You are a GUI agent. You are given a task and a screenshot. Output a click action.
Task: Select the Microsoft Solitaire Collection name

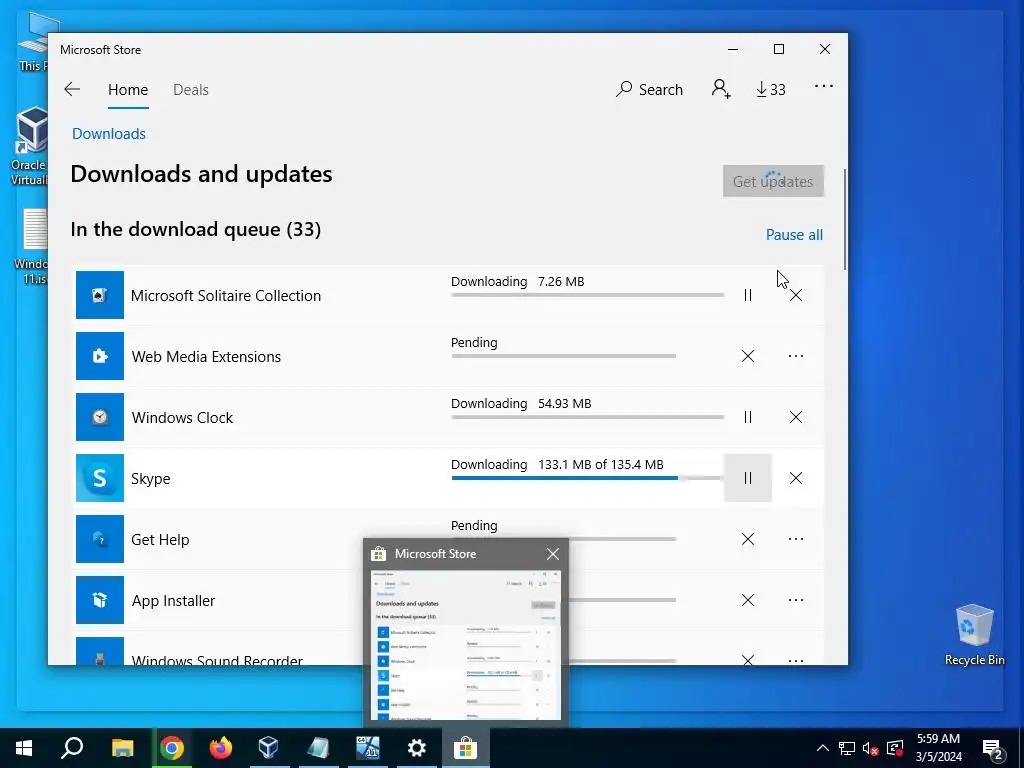click(226, 295)
